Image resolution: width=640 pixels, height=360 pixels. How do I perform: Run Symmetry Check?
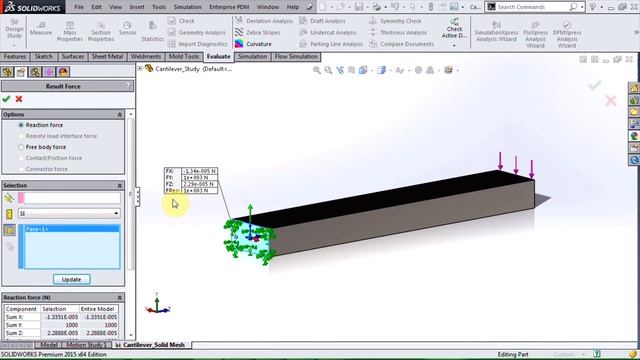coord(395,21)
